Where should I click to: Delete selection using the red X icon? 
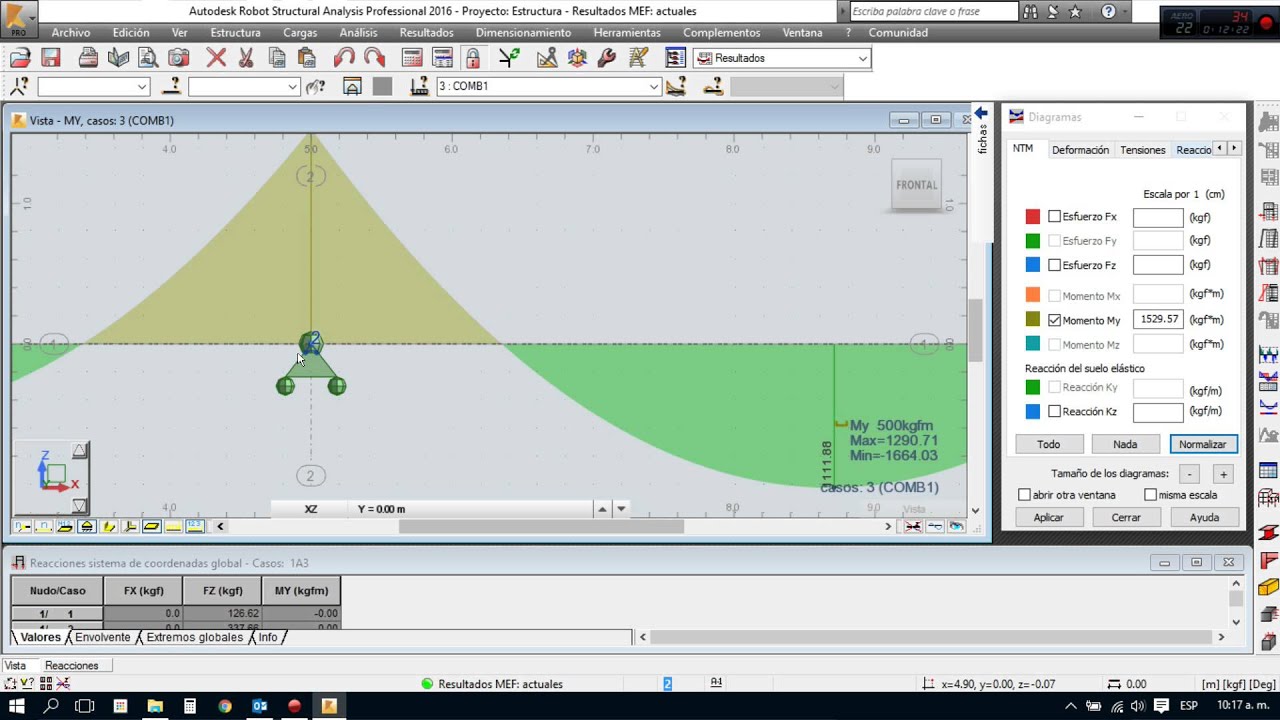[216, 58]
